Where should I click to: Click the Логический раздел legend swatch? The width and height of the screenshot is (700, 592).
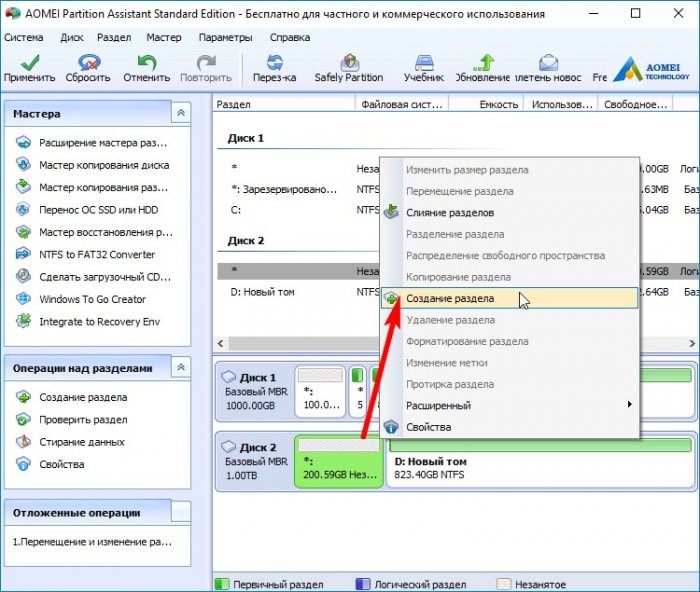[362, 584]
